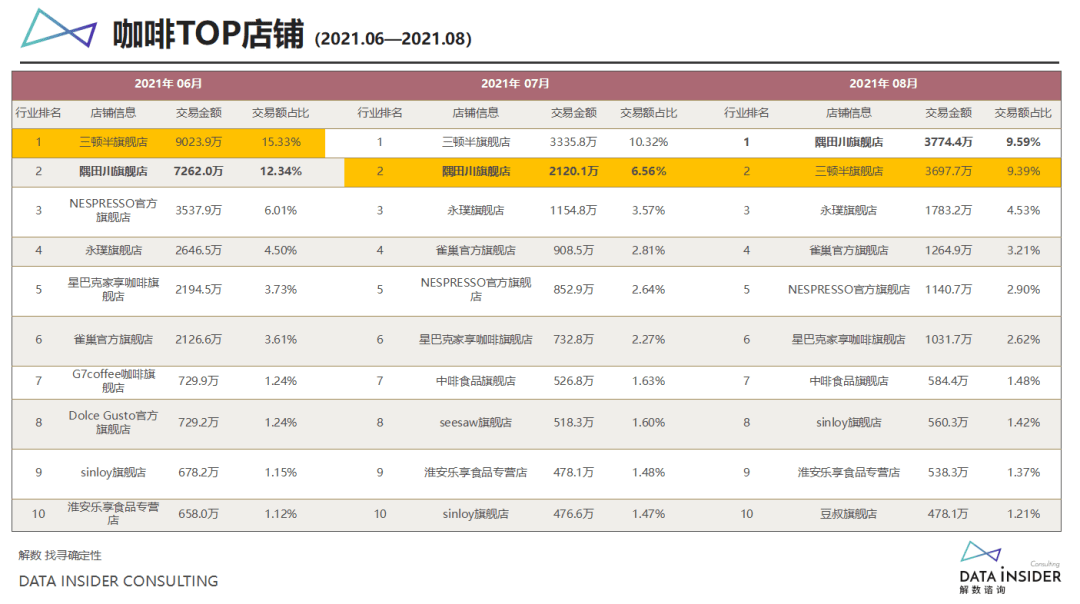
Task: Select the share value 1.12%
Action: pos(281,514)
